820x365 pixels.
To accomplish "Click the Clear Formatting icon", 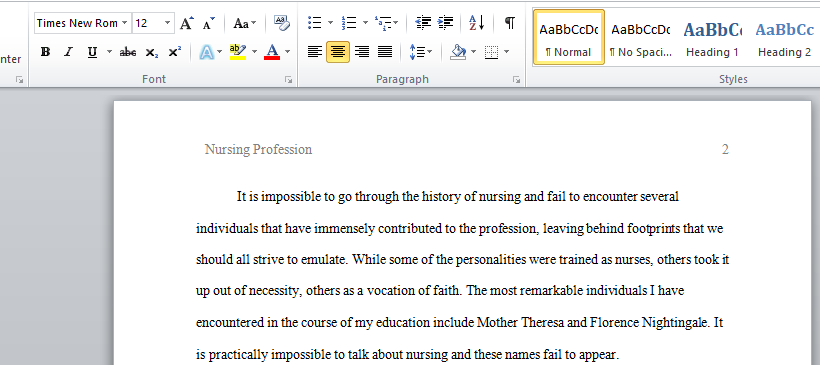I will pyautogui.click(x=282, y=23).
